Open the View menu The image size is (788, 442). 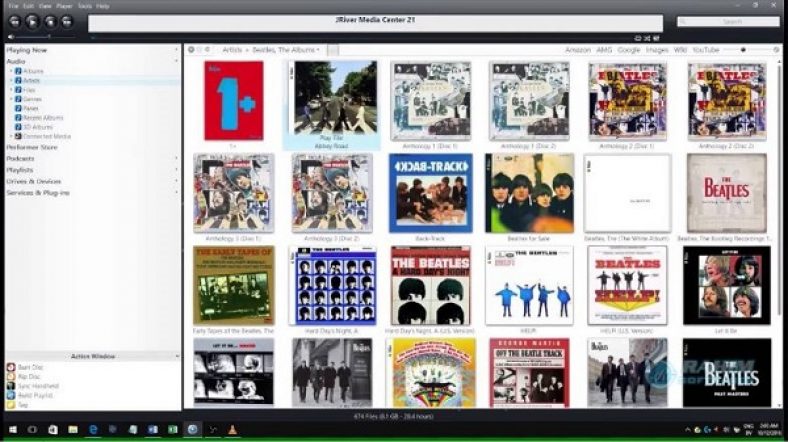tap(45, 6)
